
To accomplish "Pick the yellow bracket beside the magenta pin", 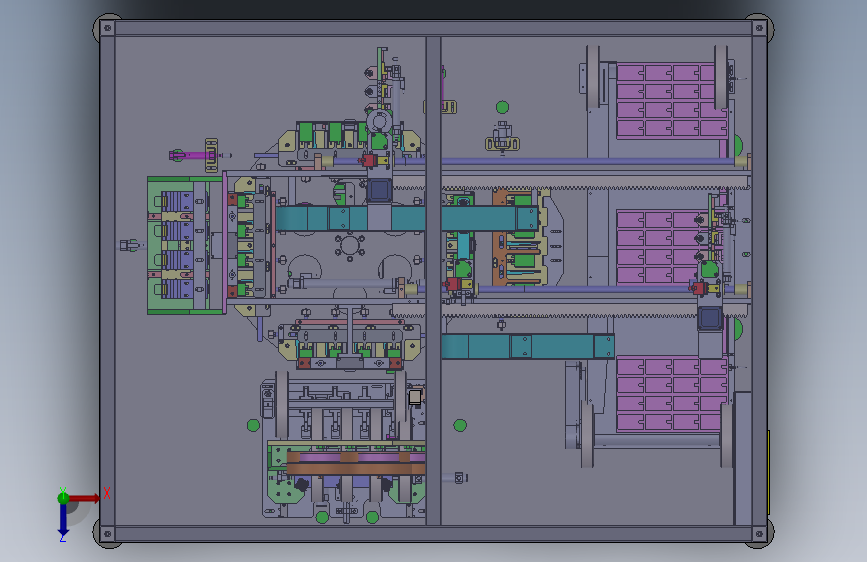I will click(211, 155).
